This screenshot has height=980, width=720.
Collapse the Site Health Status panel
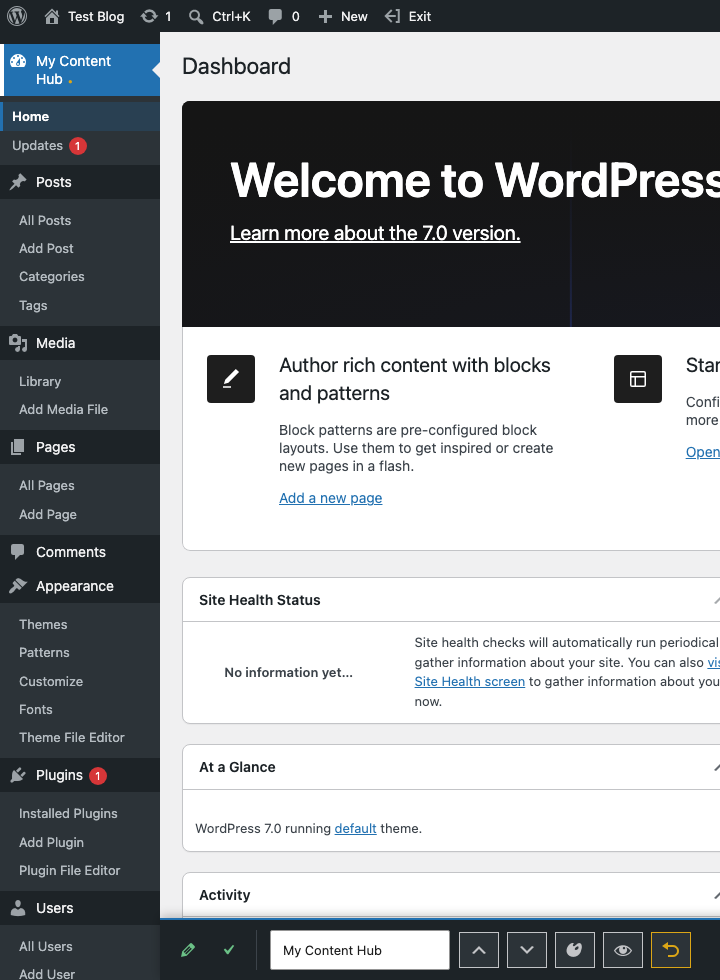(x=716, y=600)
